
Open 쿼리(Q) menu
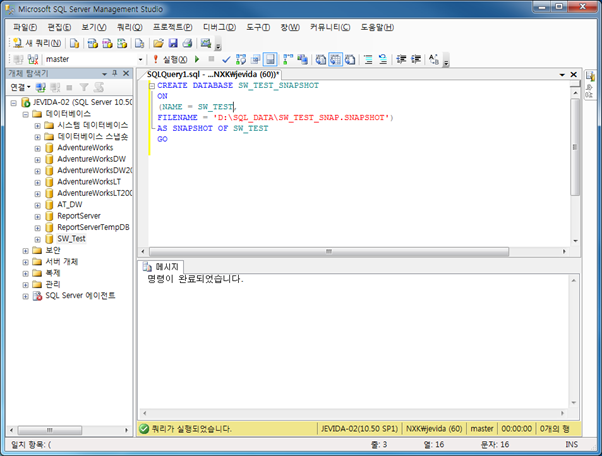click(130, 27)
